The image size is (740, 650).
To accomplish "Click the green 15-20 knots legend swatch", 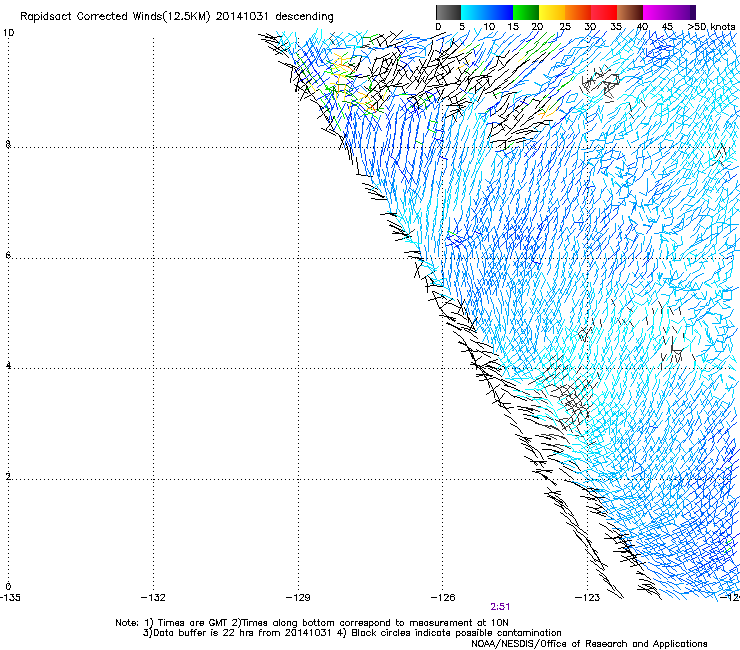I will click(x=526, y=12).
